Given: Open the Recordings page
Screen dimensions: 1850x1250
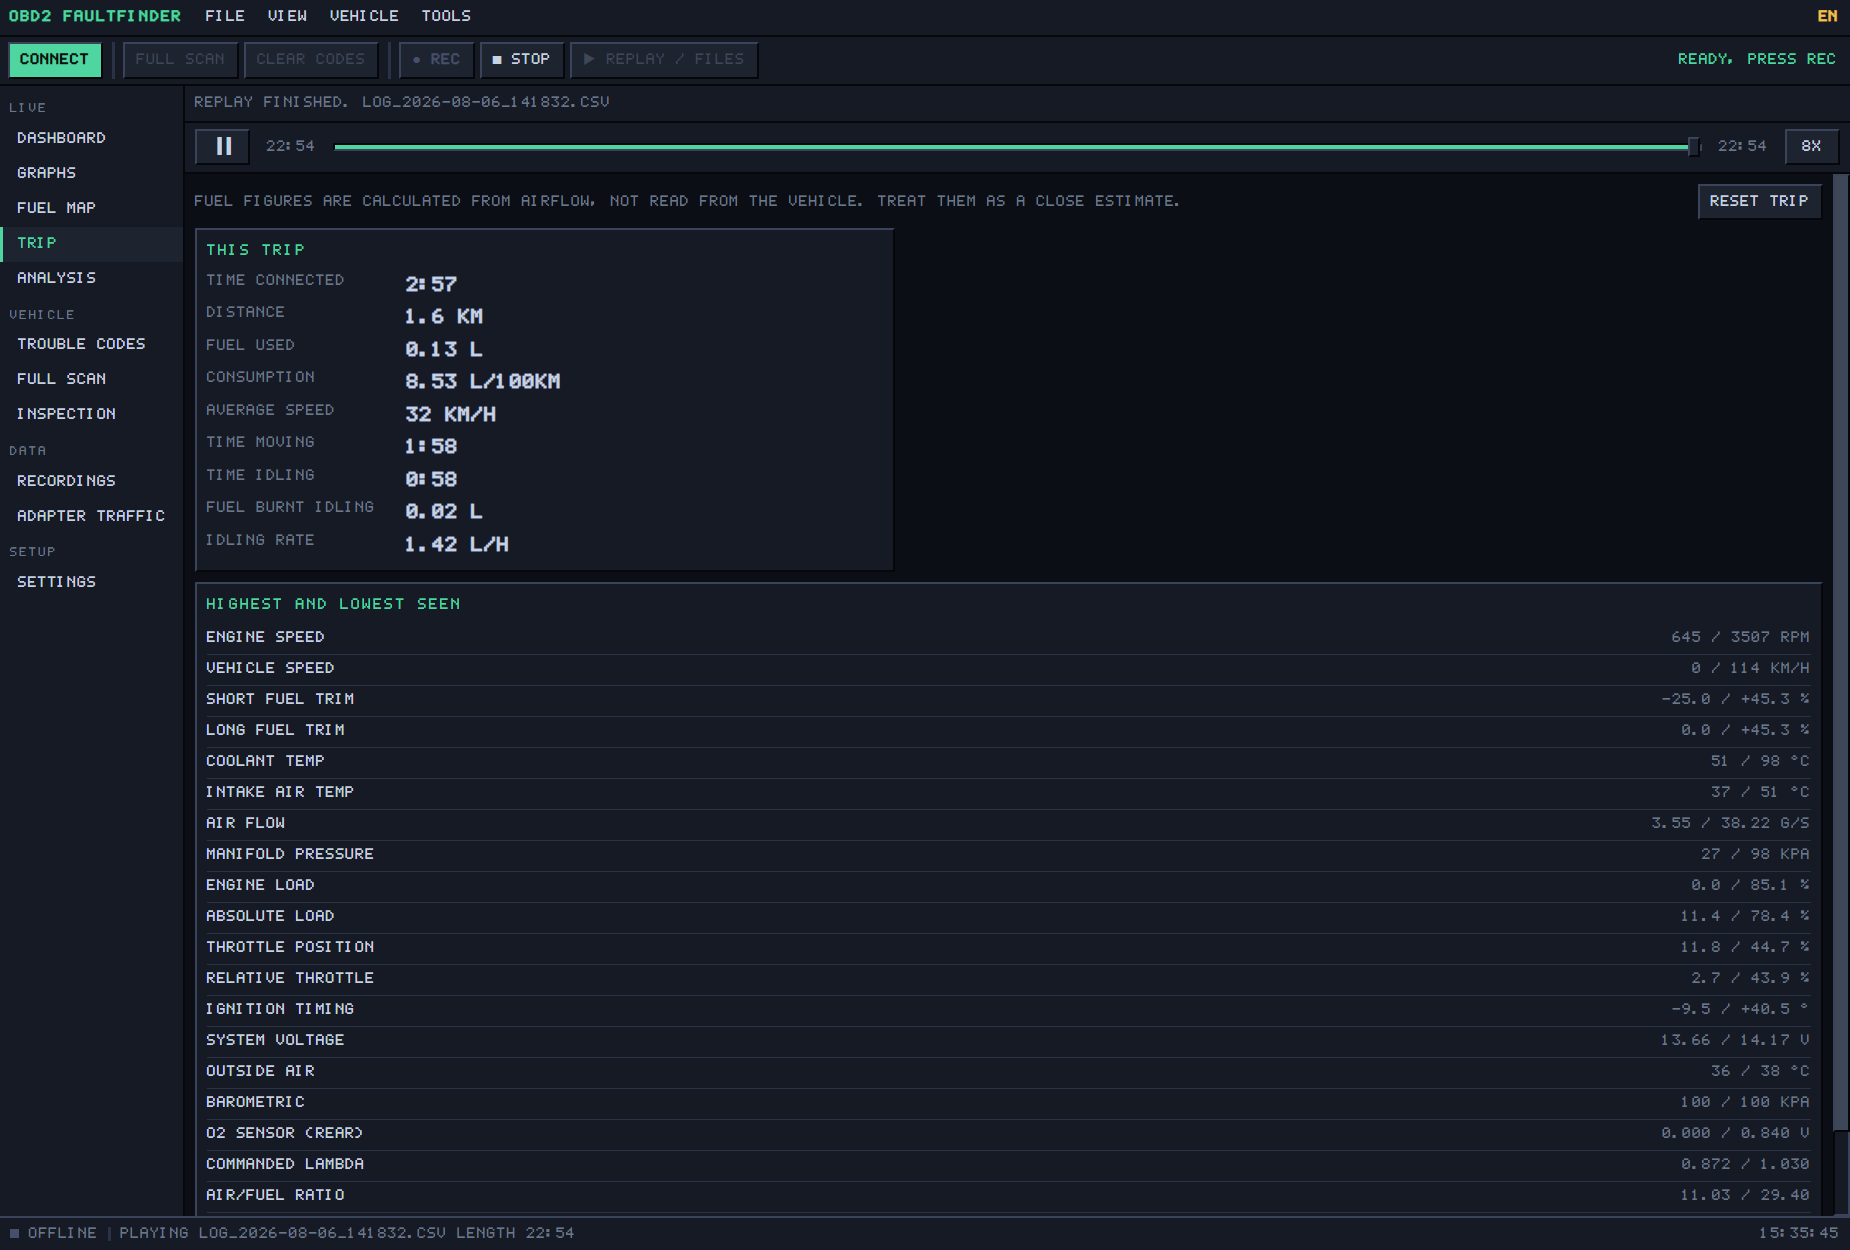Looking at the screenshot, I should tap(92, 481).
